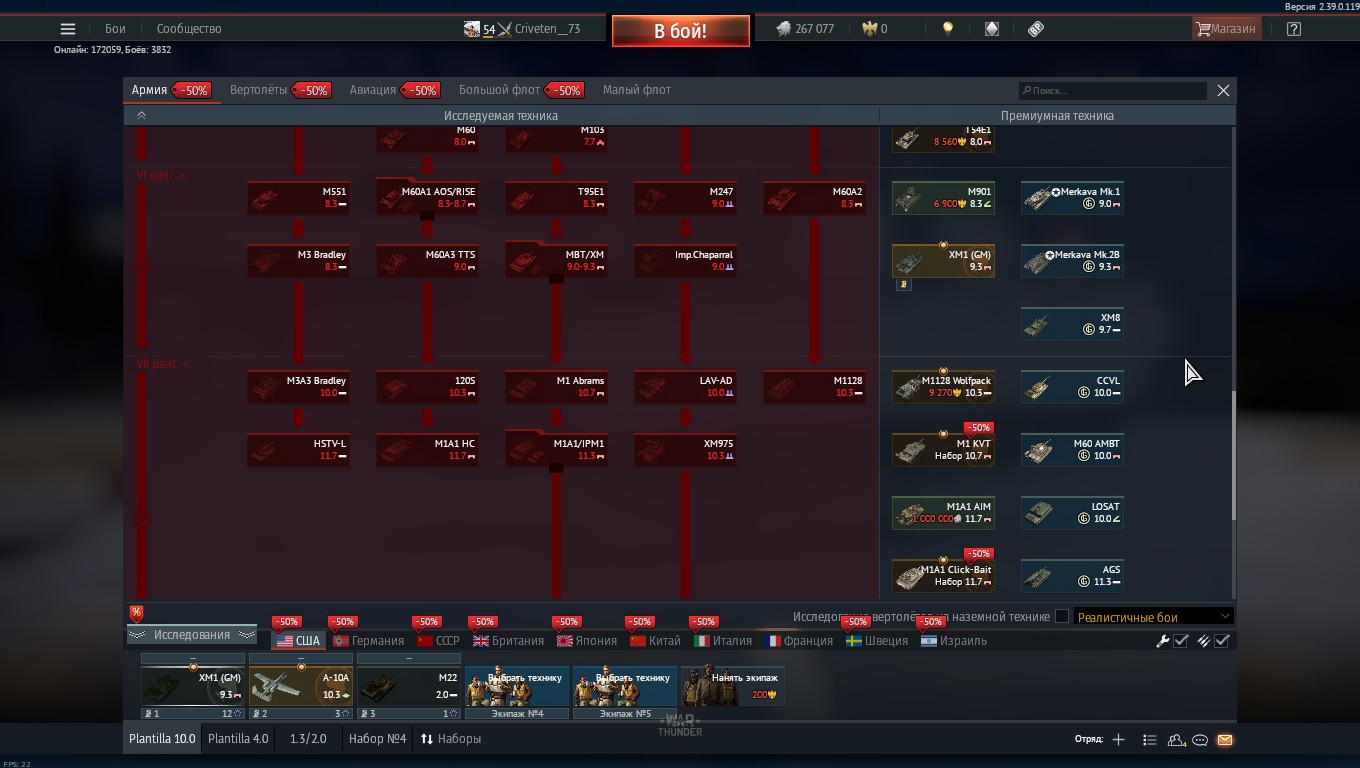Collapse the VI ранг section
Viewport: 1360px width, 768px height.
point(160,175)
